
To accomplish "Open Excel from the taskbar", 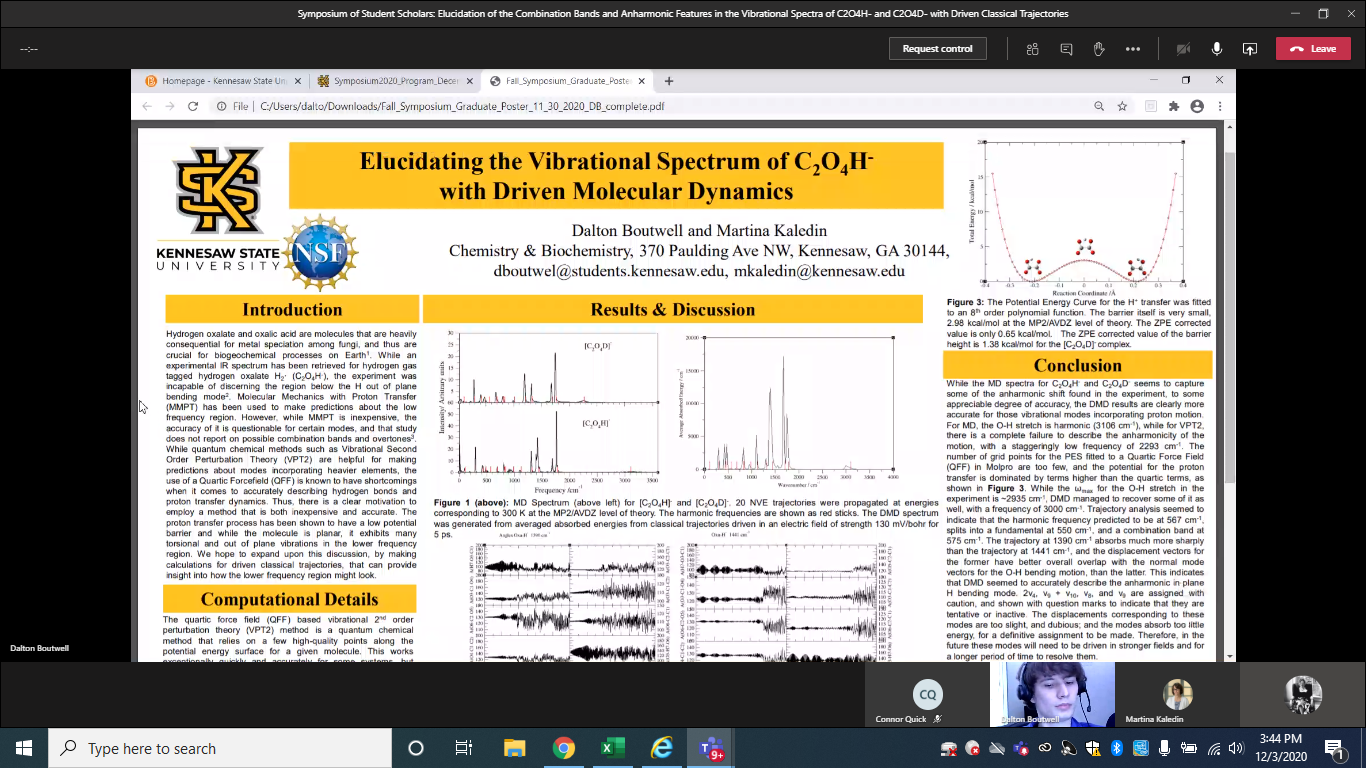I will [x=612, y=748].
